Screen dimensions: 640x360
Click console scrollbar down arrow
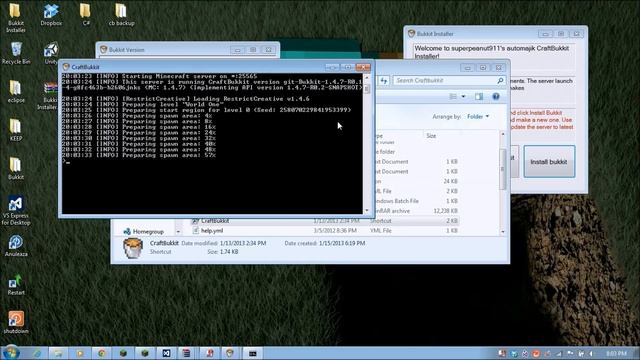(x=367, y=211)
